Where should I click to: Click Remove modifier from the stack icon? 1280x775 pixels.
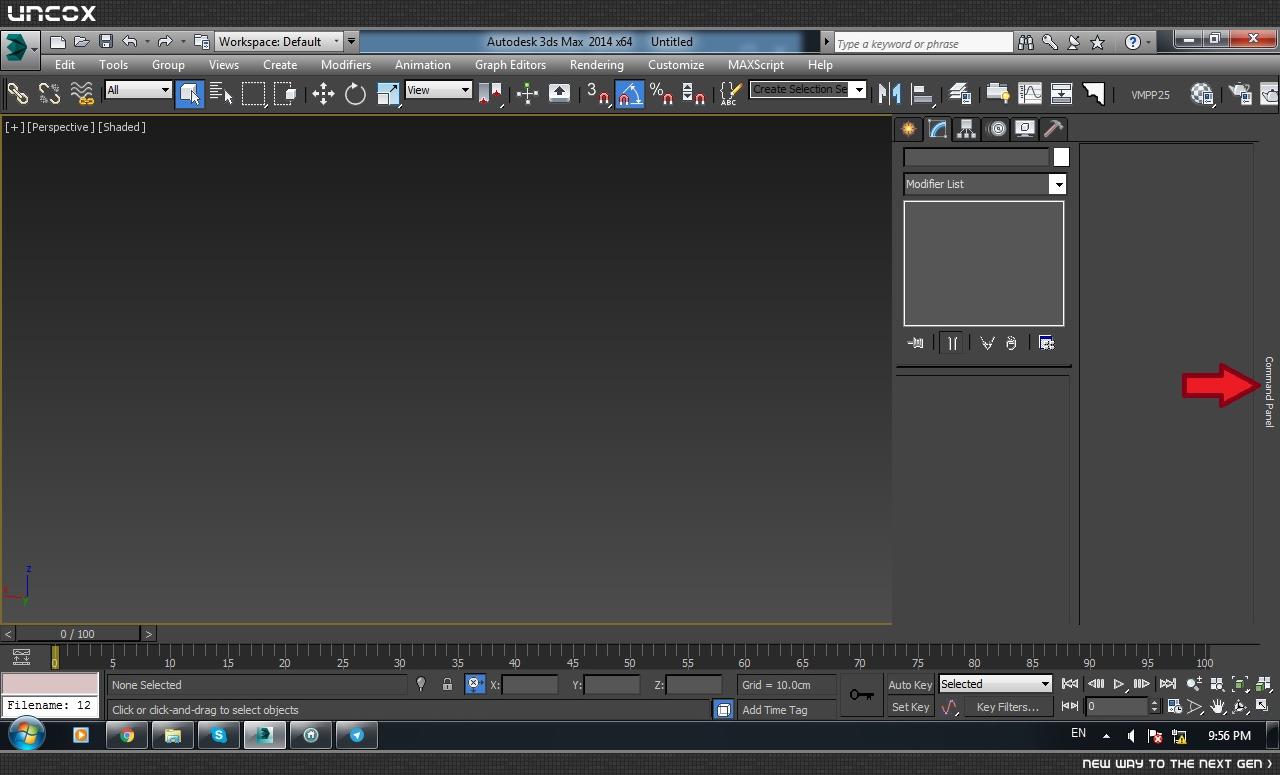(1011, 343)
